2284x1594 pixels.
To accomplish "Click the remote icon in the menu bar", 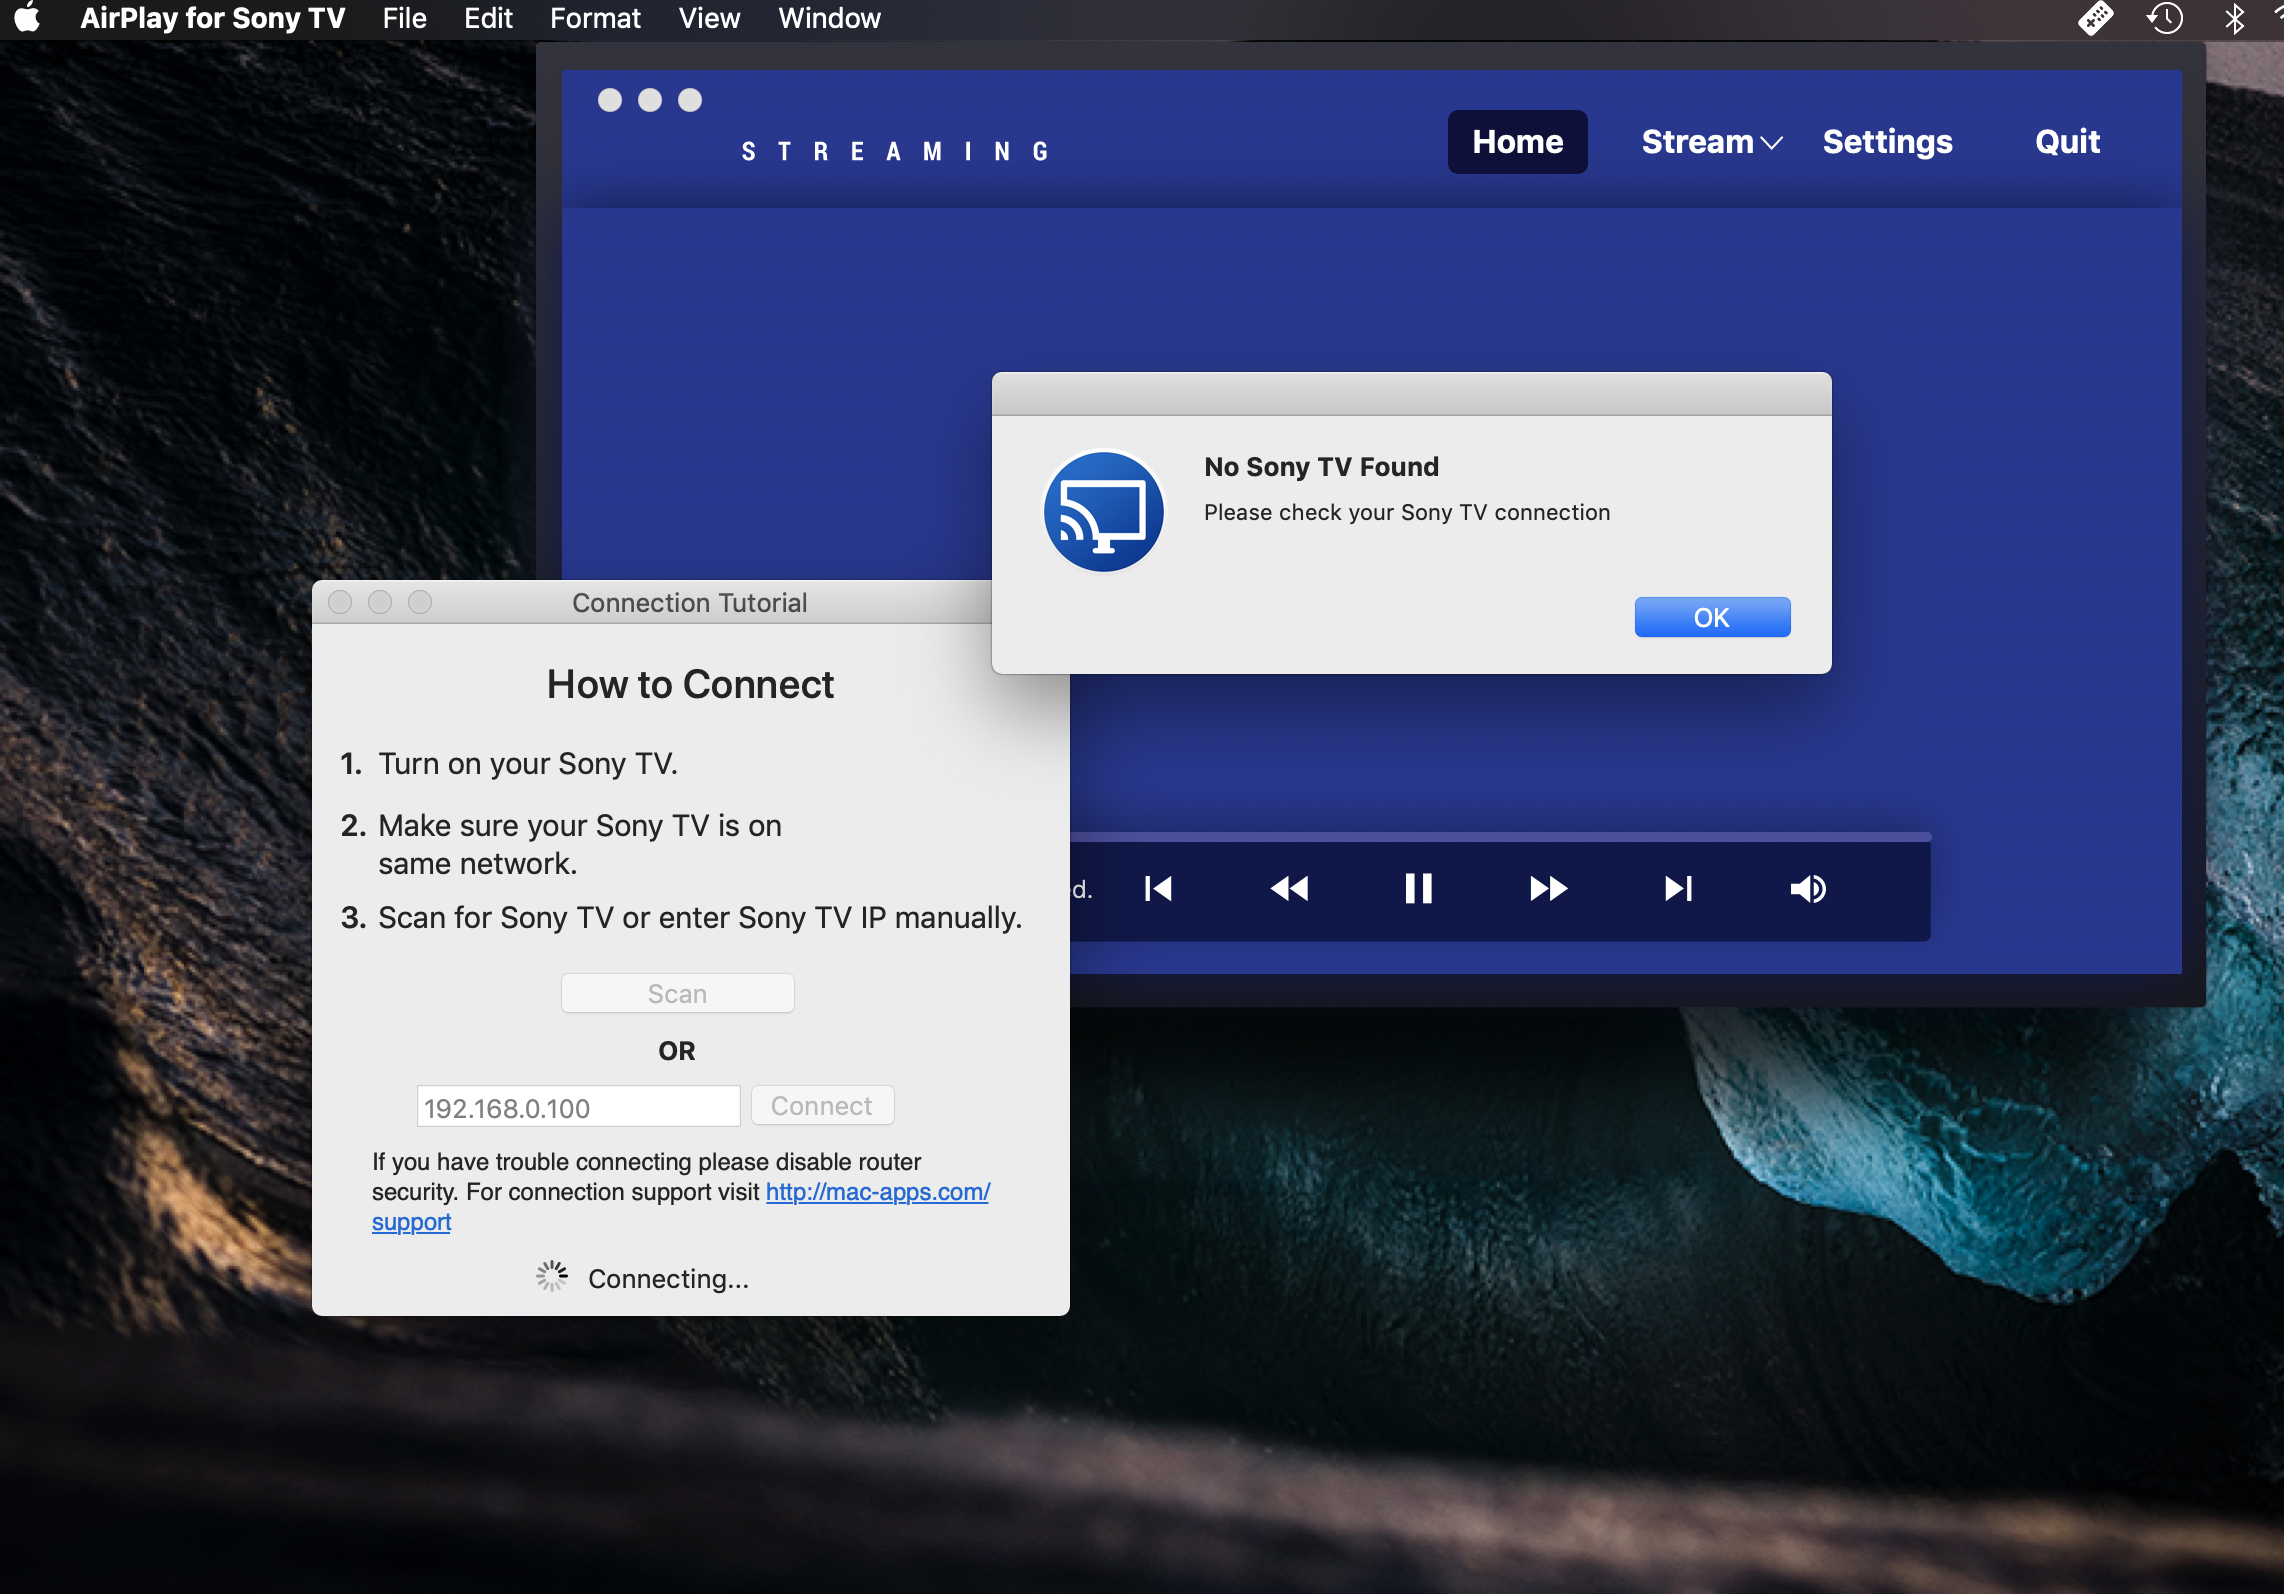I will pyautogui.click(x=2095, y=18).
